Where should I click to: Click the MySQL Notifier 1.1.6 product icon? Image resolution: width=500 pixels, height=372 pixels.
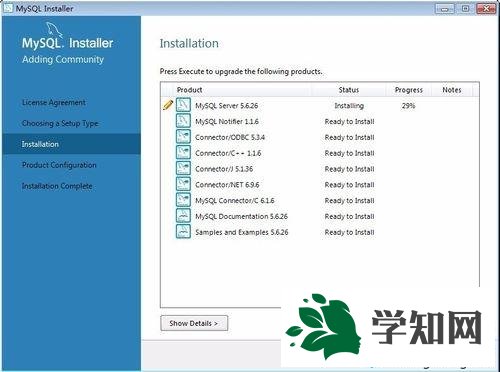[x=183, y=121]
